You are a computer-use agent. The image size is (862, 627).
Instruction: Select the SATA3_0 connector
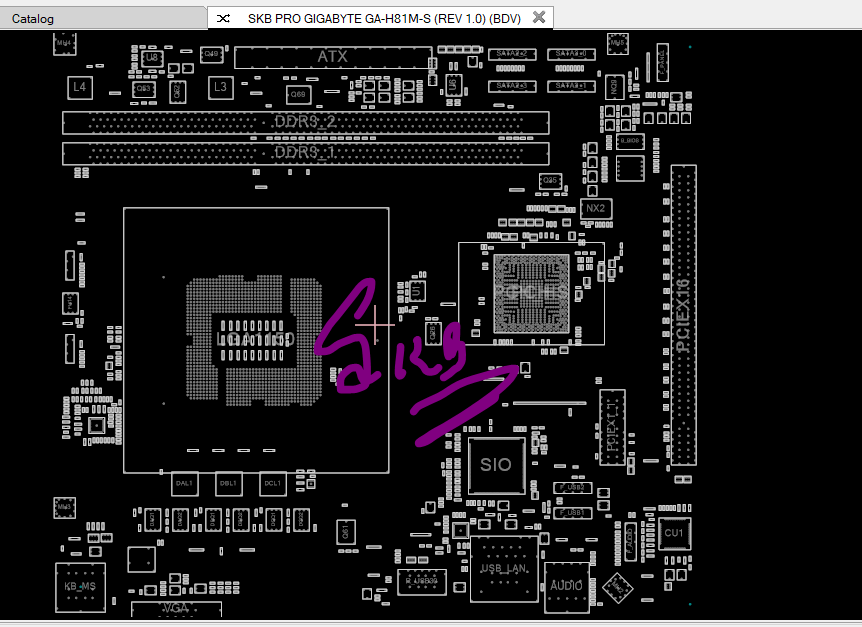571,54
